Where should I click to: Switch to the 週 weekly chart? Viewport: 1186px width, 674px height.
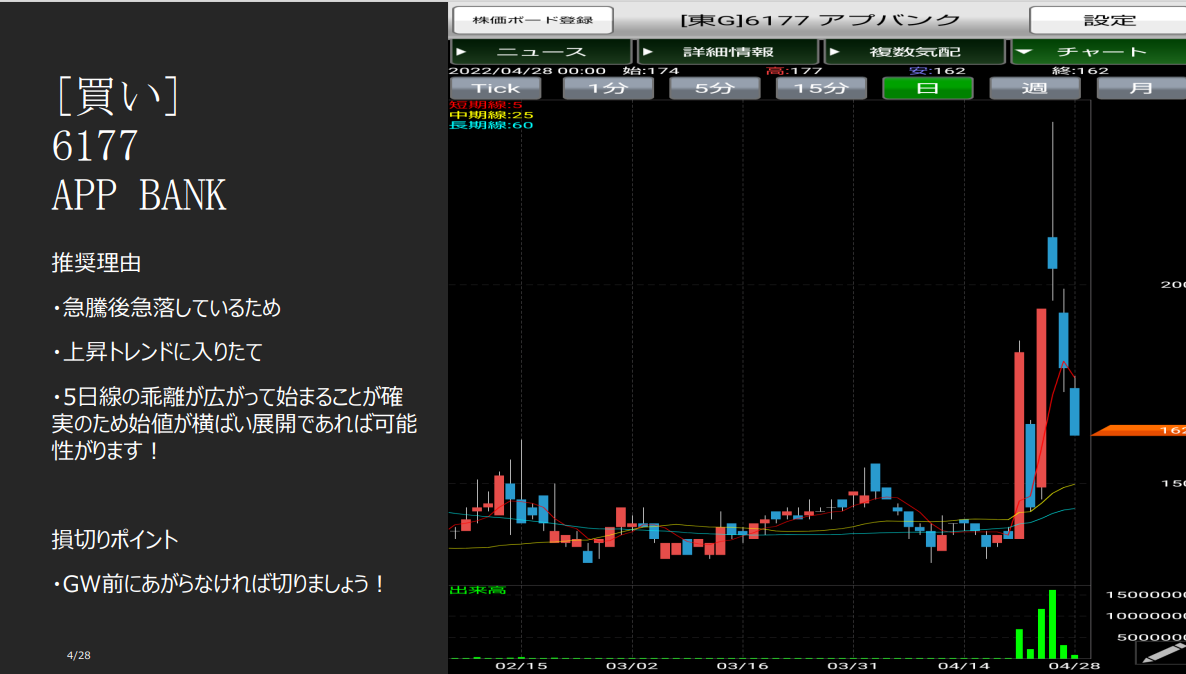coord(1035,88)
